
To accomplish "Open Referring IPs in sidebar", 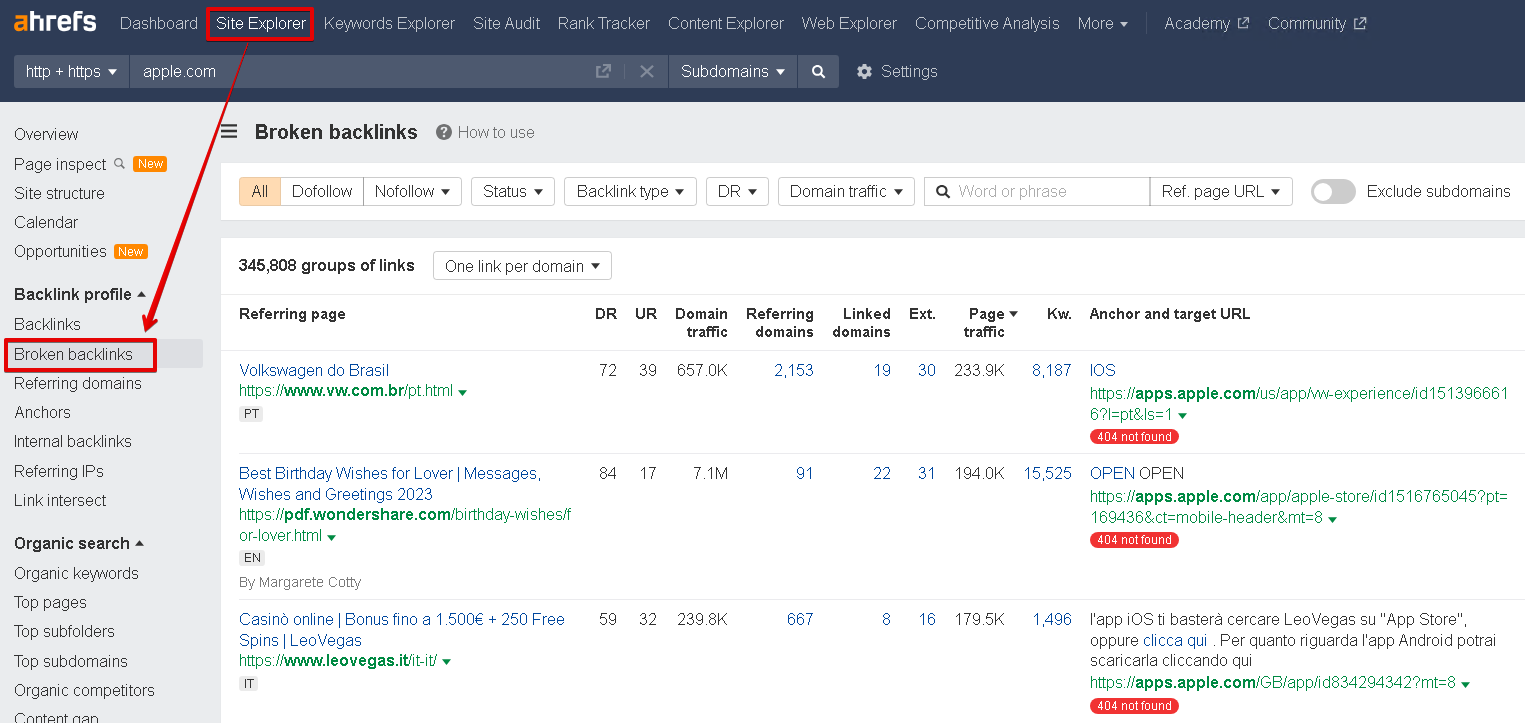I will pyautogui.click(x=59, y=471).
